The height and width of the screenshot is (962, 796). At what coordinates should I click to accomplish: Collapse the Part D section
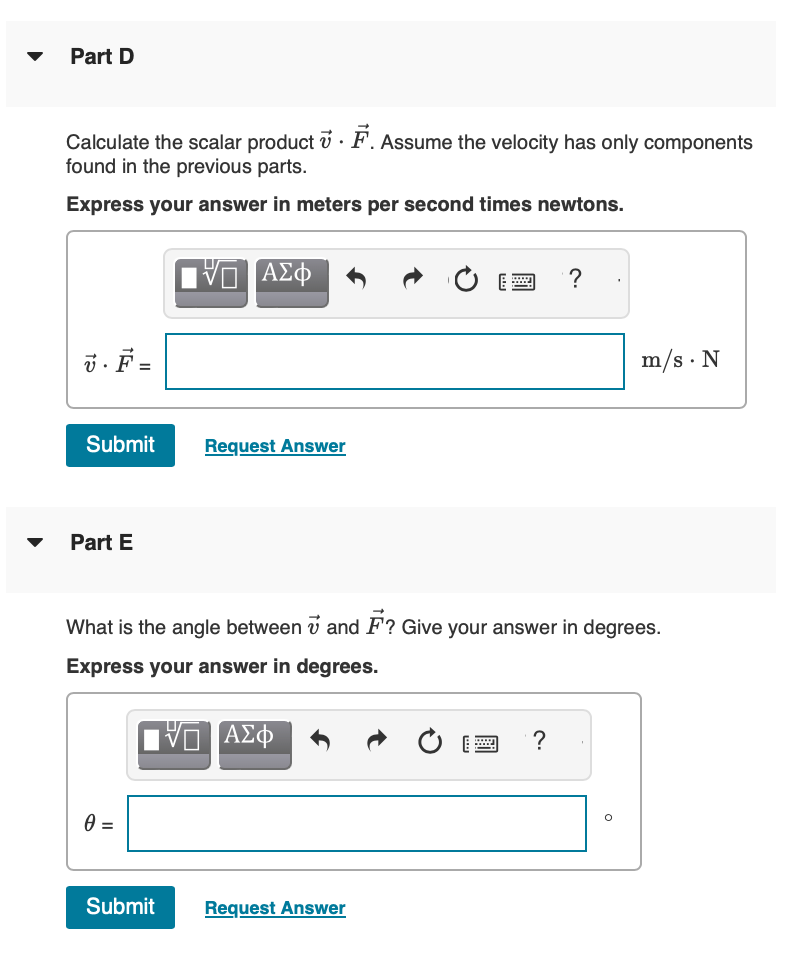[x=34, y=56]
